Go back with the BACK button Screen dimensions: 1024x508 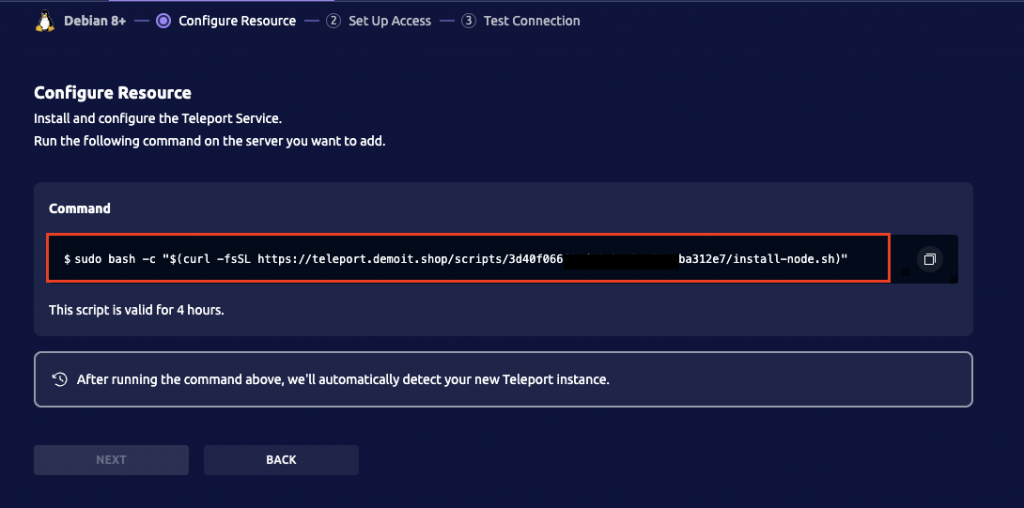coord(281,460)
